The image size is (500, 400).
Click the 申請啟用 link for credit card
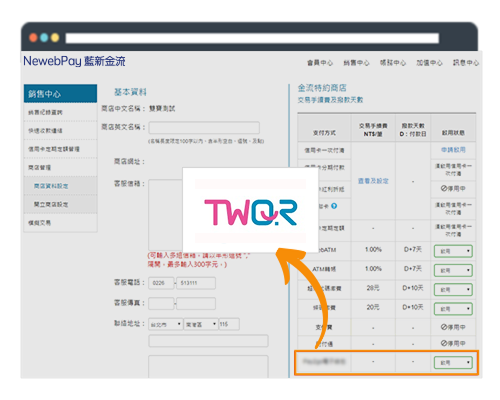point(453,150)
